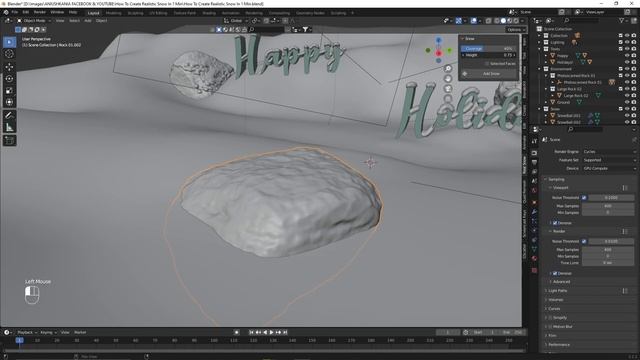
Task: Hide the Lighting collection eye icon
Action: tap(627, 42)
